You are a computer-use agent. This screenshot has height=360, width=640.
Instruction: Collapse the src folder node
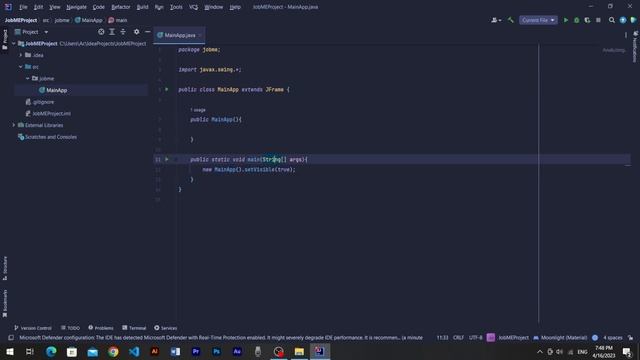click(x=21, y=67)
